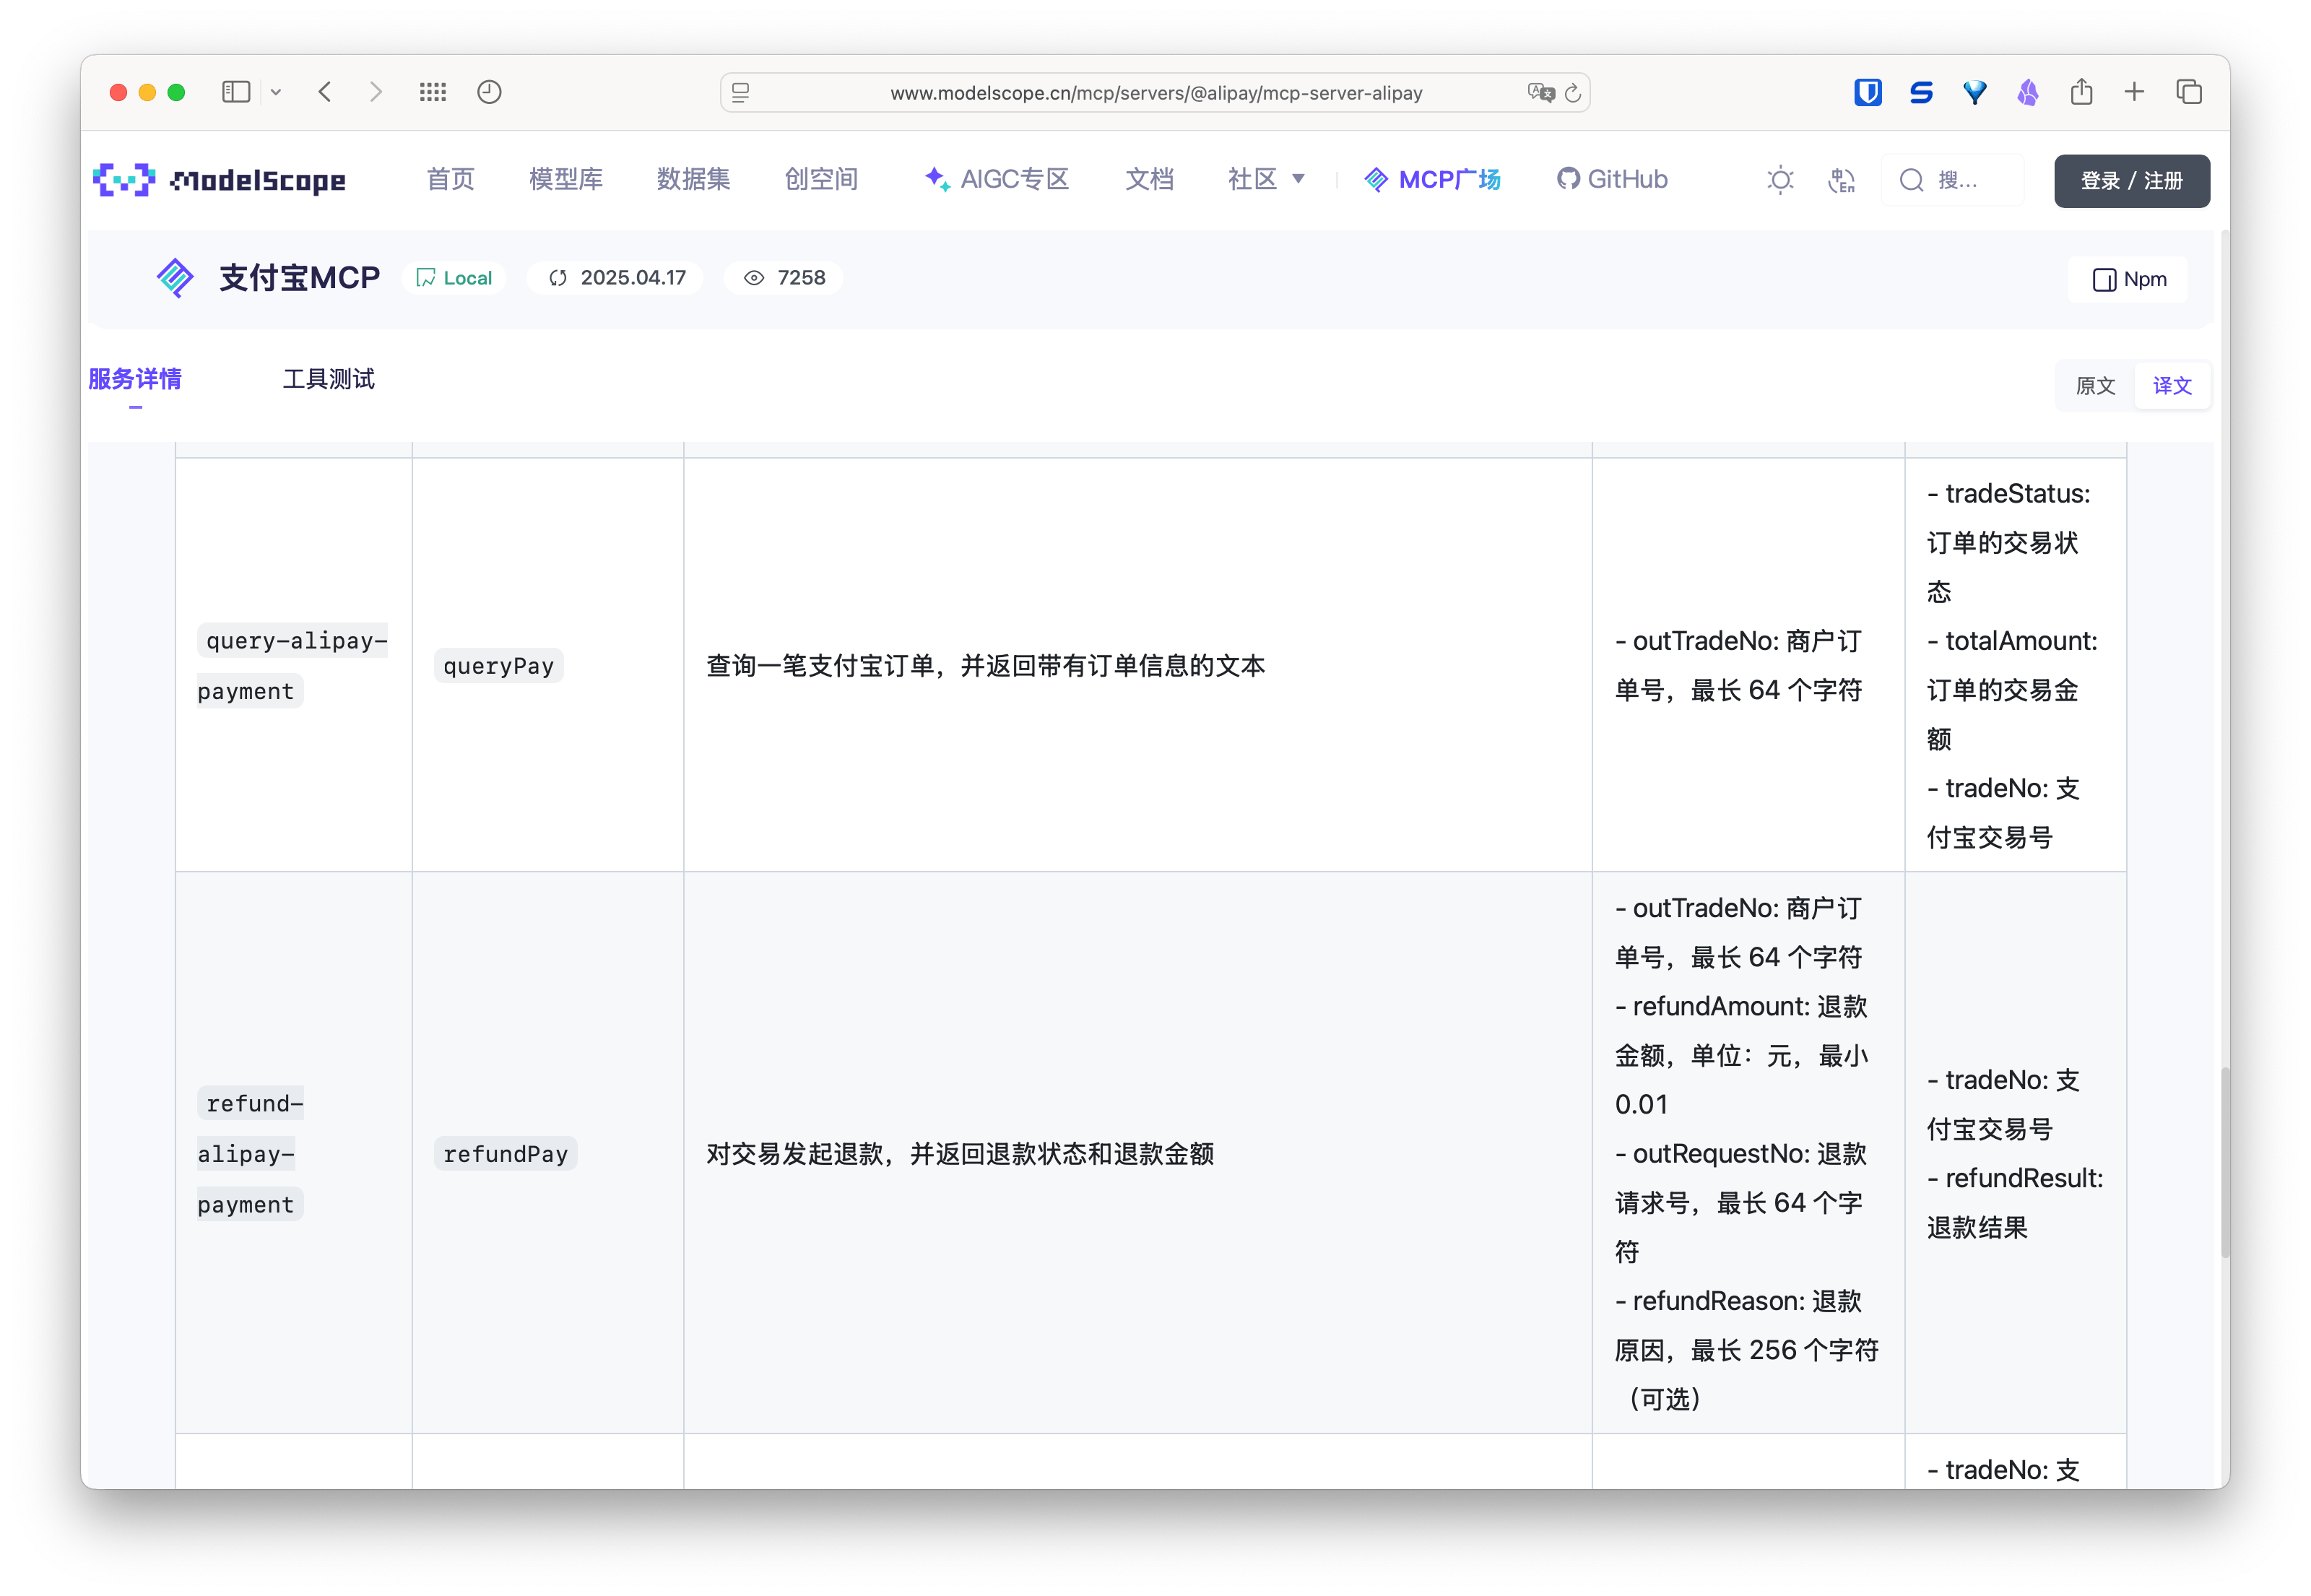The height and width of the screenshot is (1596, 2311).
Task: Open the 数据集 nav item
Action: click(x=693, y=179)
